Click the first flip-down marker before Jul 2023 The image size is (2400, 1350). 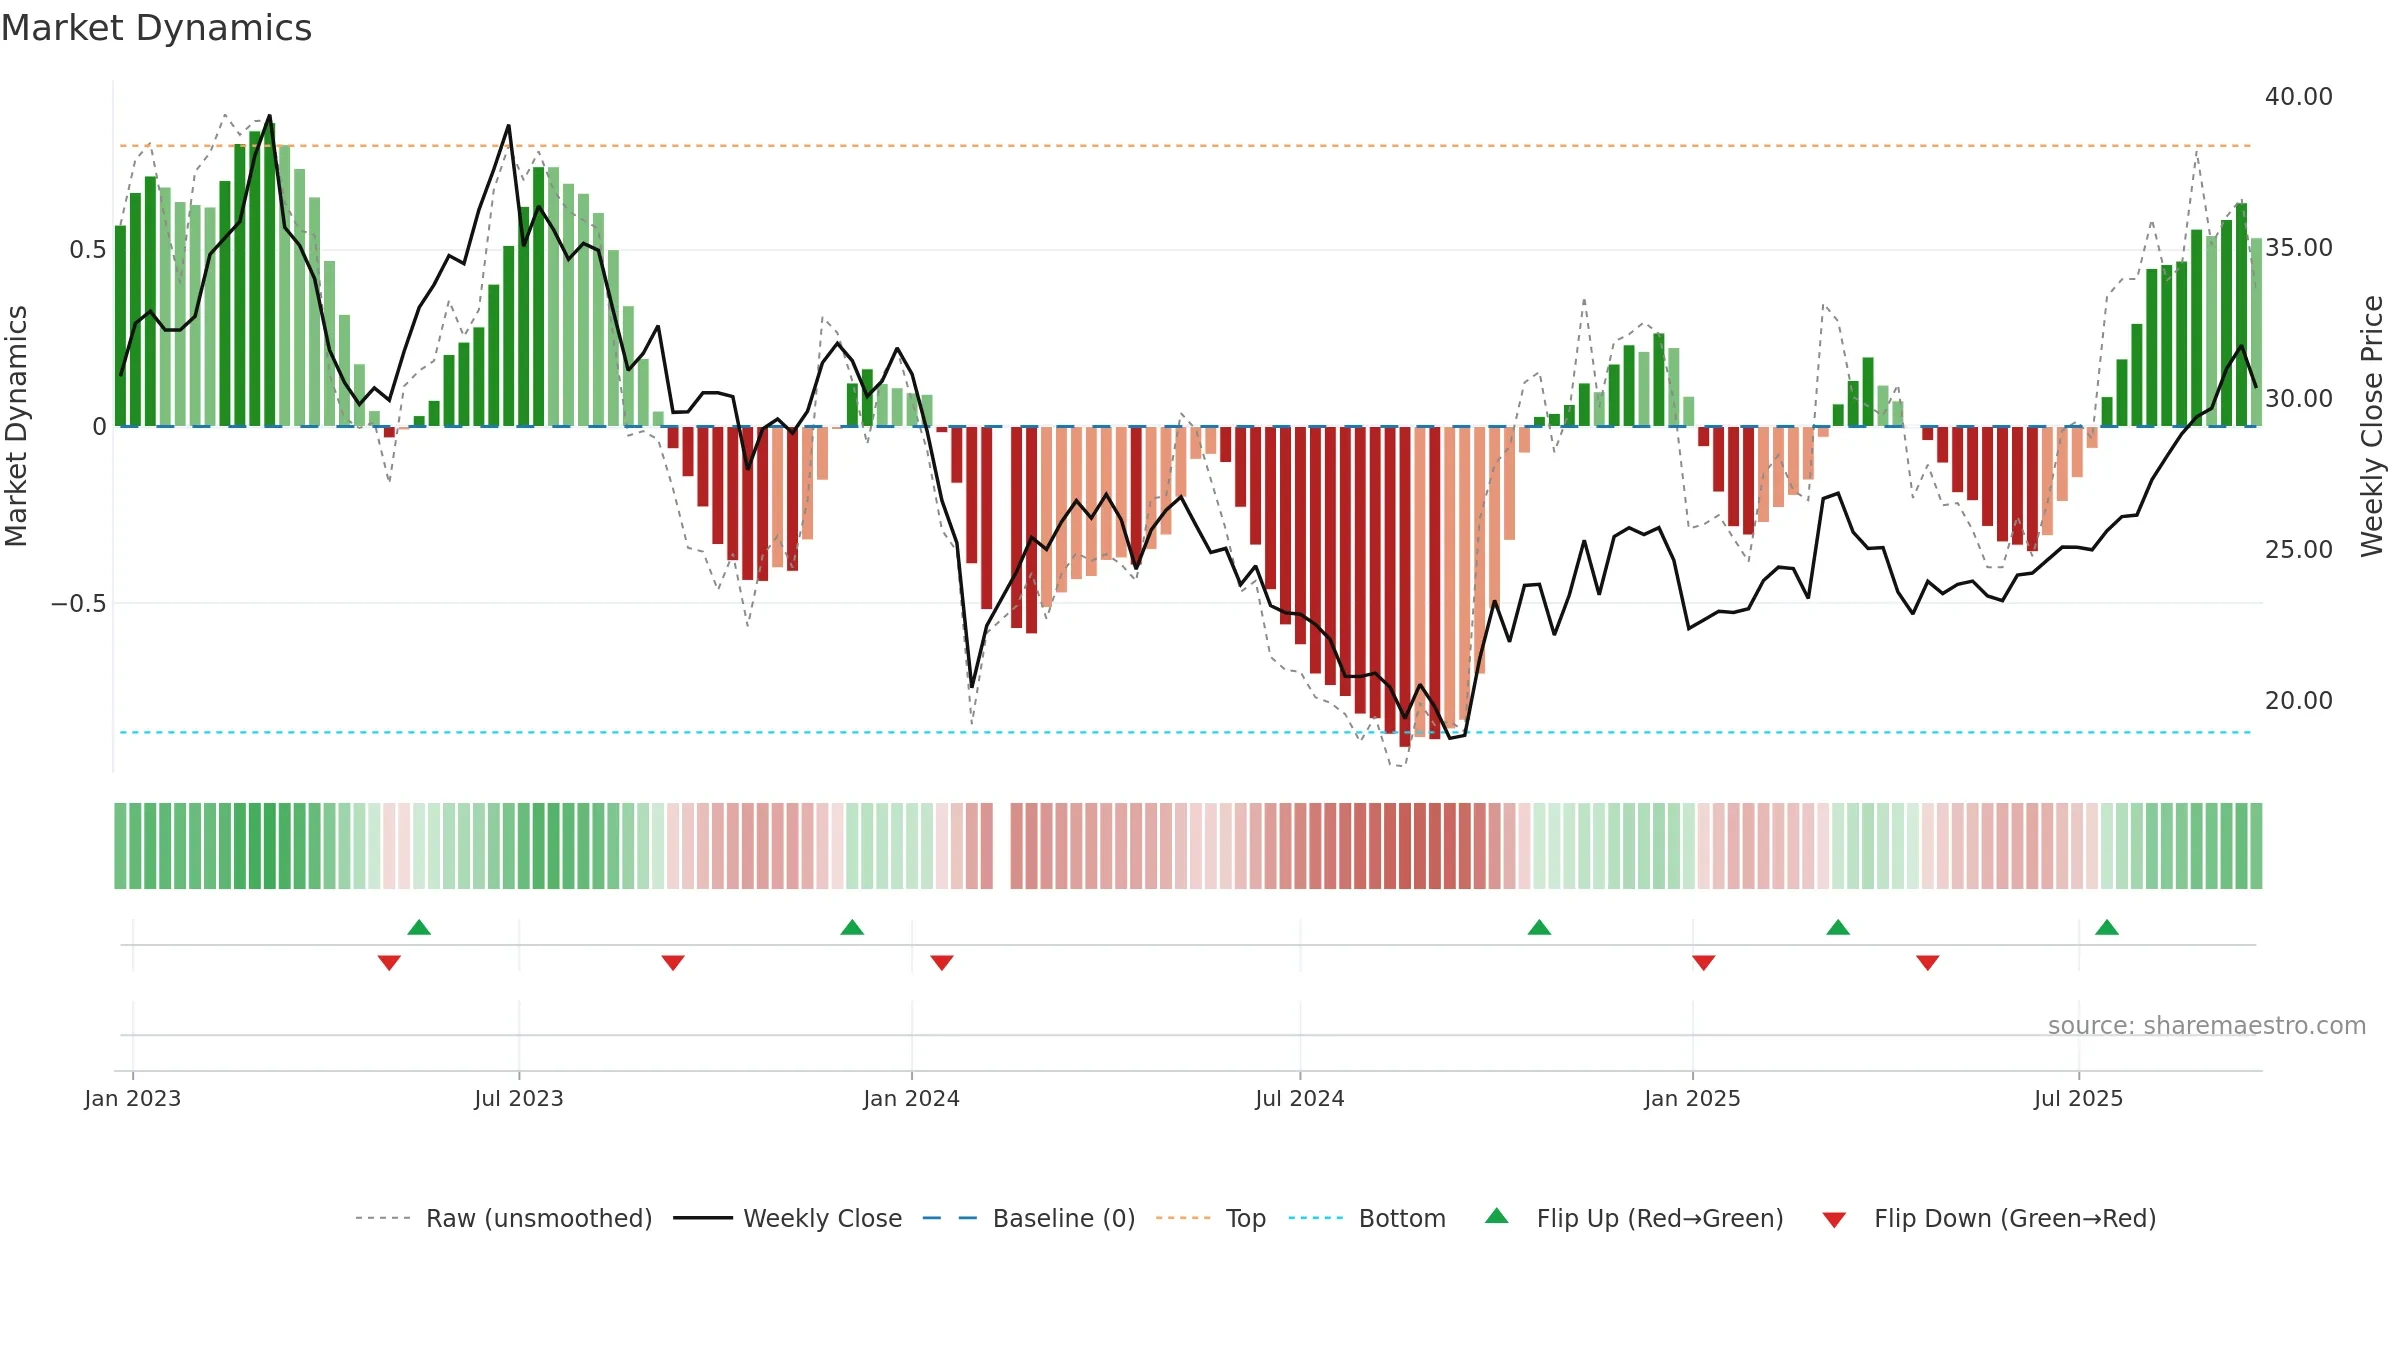tap(389, 963)
